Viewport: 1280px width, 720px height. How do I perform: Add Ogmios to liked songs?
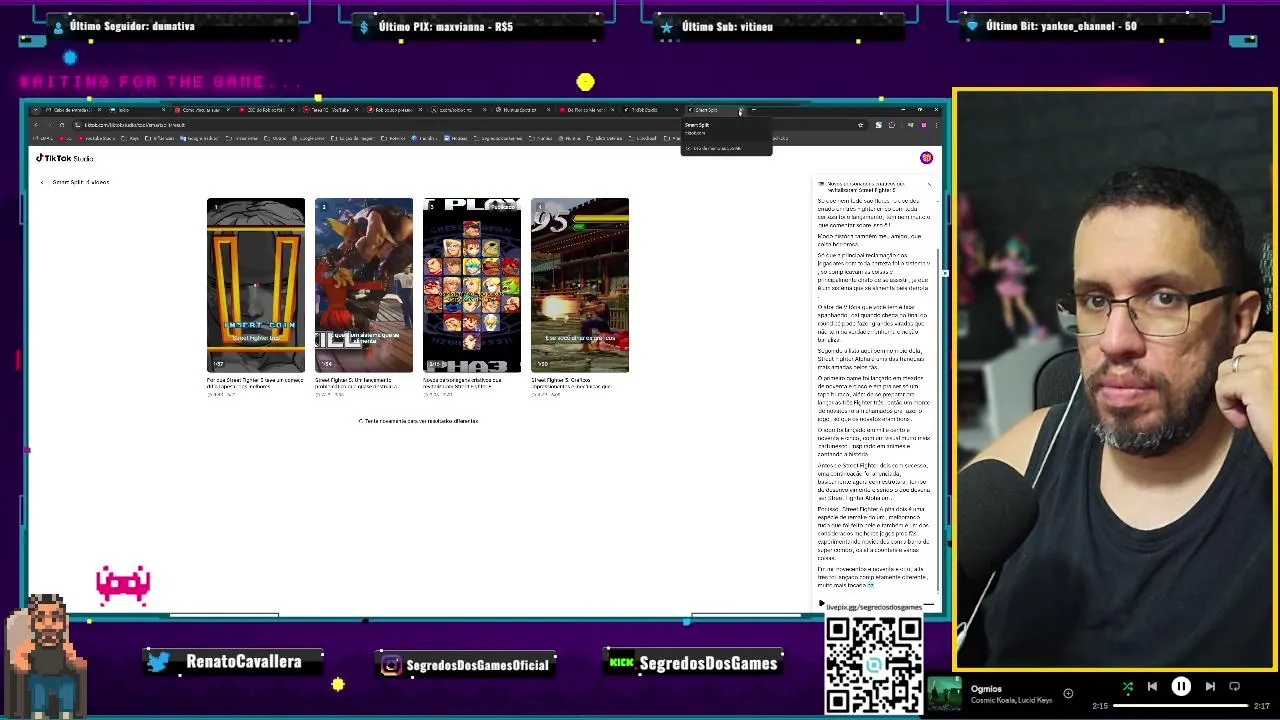tap(1068, 693)
